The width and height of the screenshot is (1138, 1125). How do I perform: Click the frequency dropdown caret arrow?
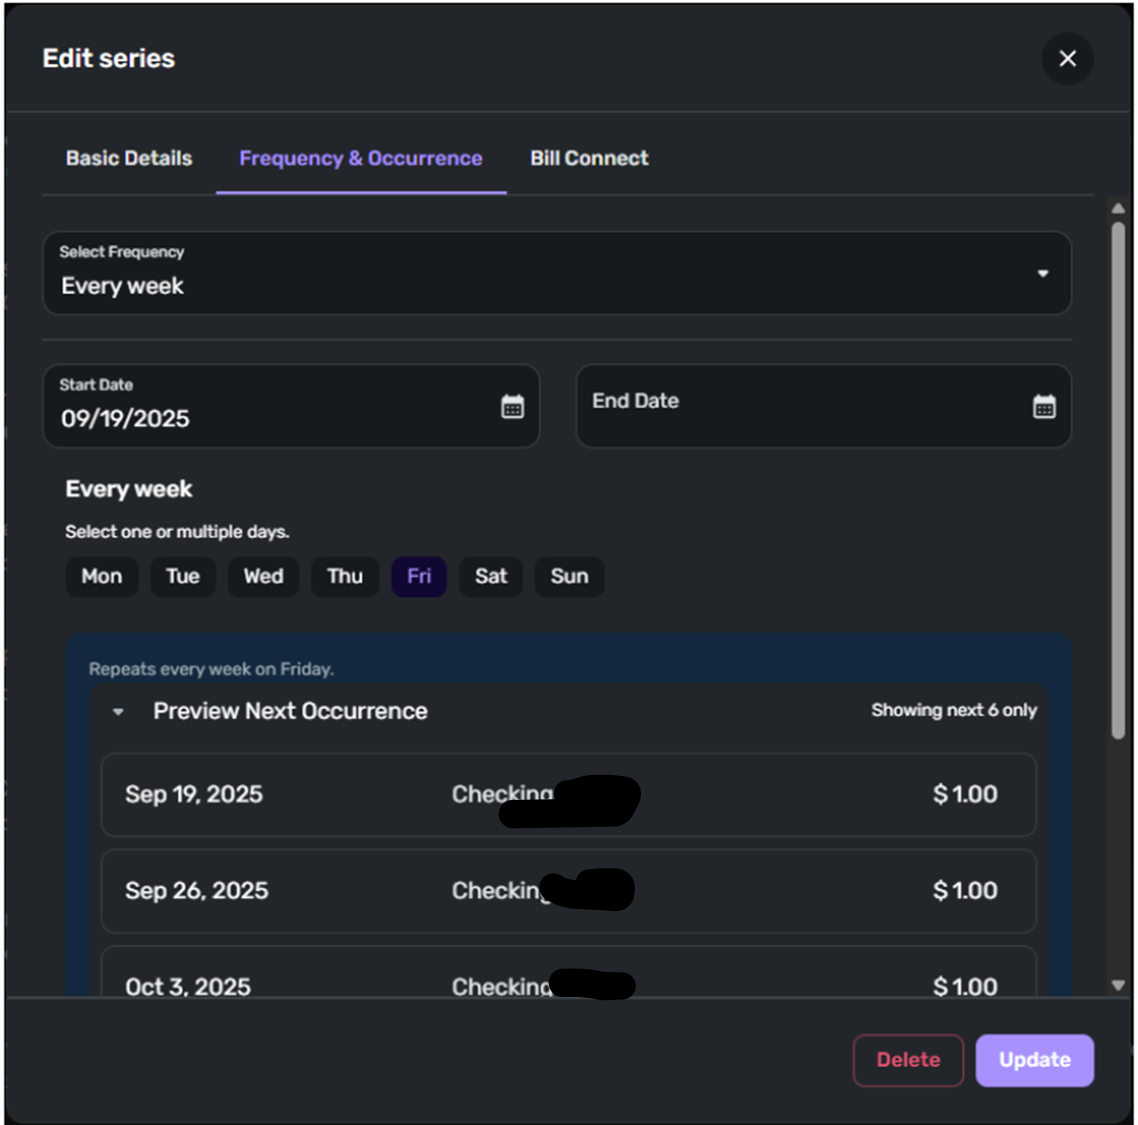[1042, 274]
